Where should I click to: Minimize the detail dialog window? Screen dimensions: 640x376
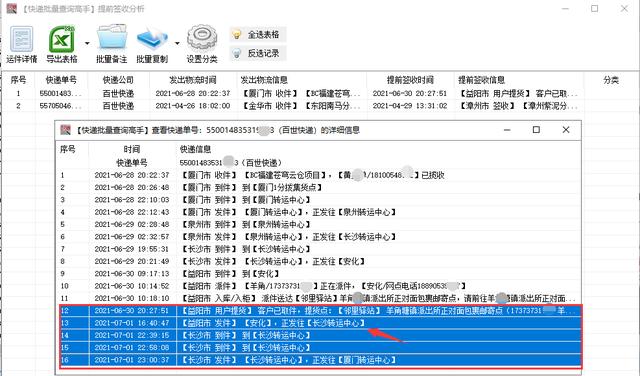507,130
